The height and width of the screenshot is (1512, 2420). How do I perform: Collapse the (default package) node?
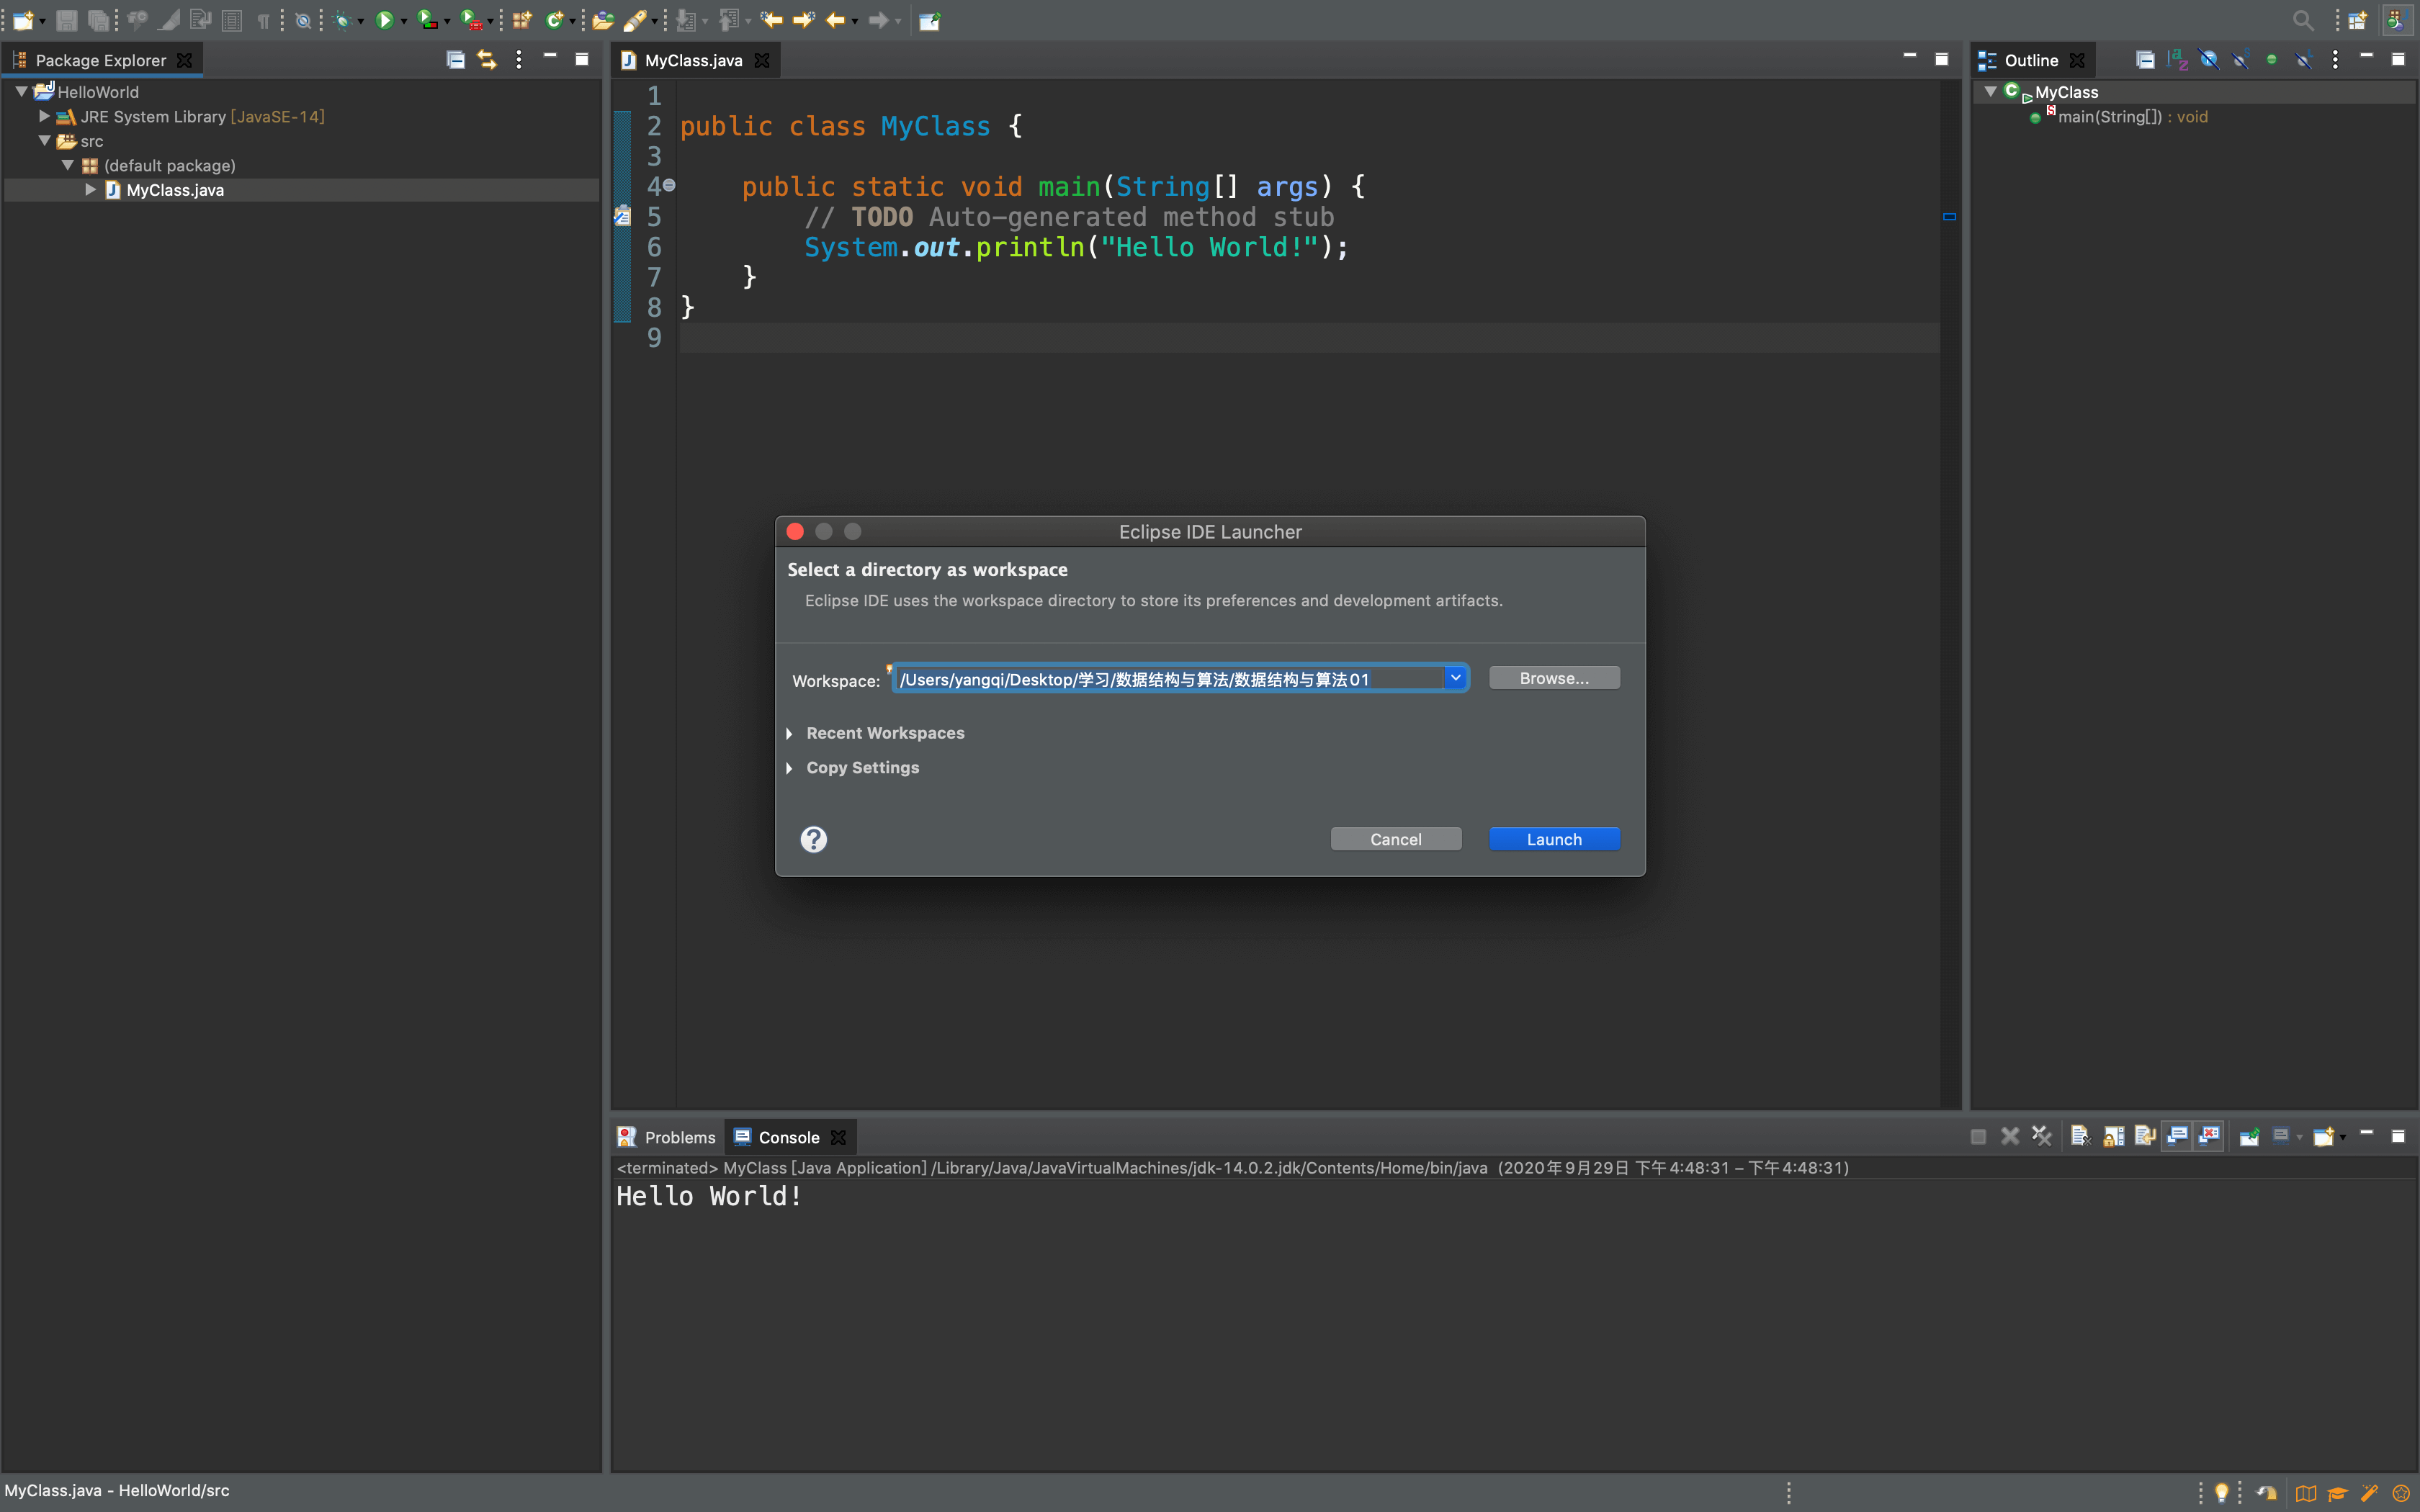pos(67,165)
